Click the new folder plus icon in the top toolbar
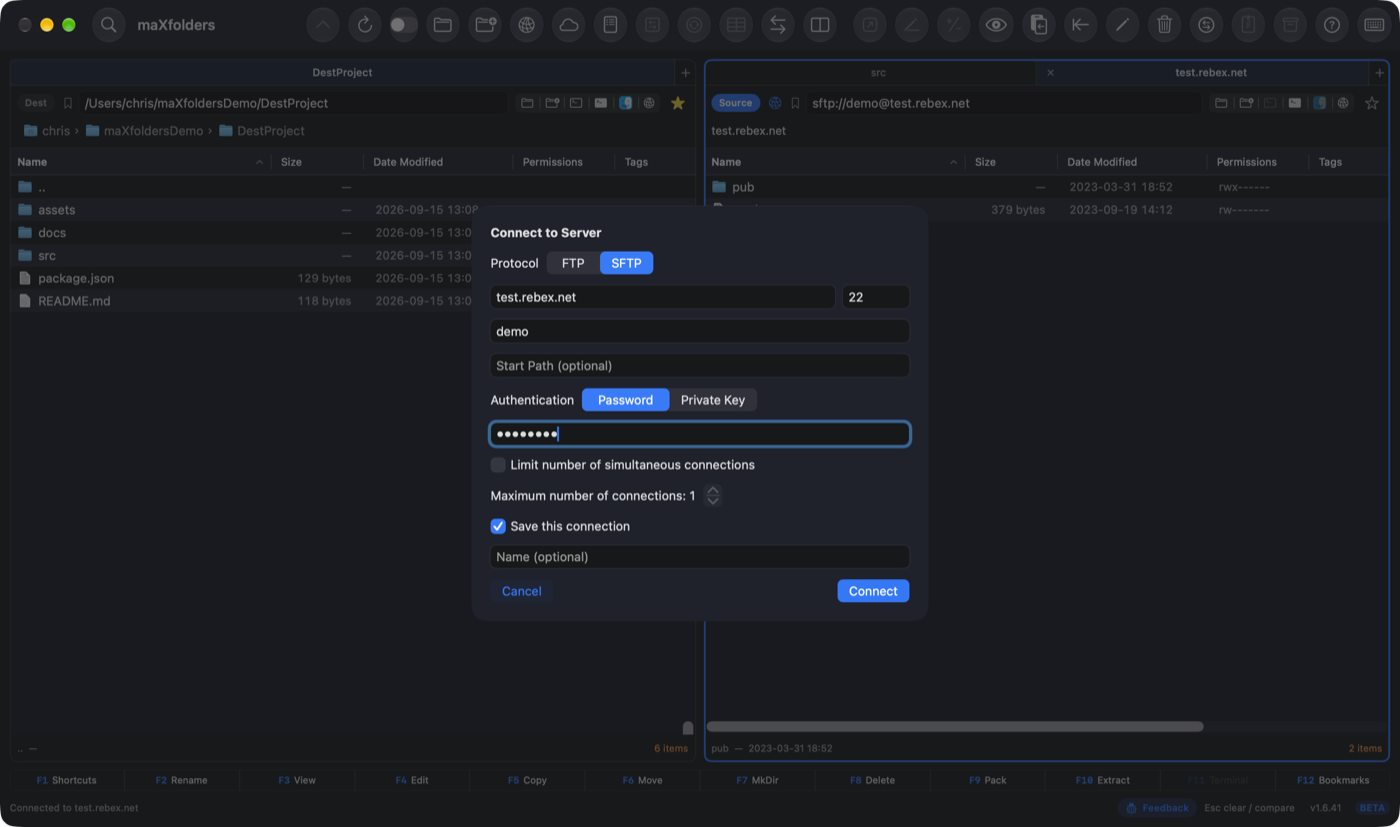1400x827 pixels. (485, 25)
